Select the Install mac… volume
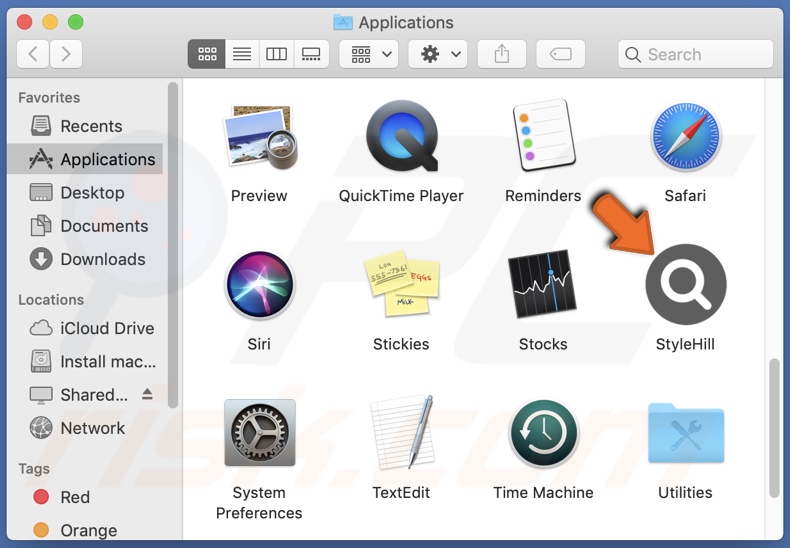 click(x=86, y=361)
